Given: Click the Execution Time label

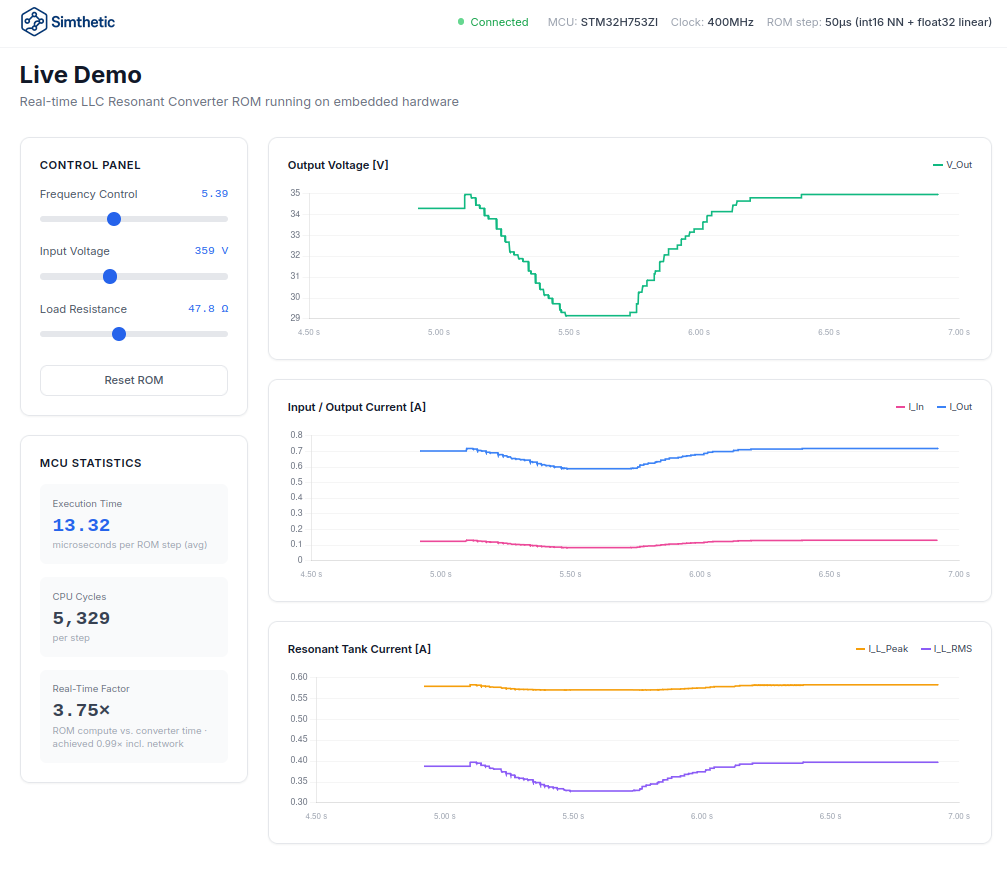Looking at the screenshot, I should 87,503.
